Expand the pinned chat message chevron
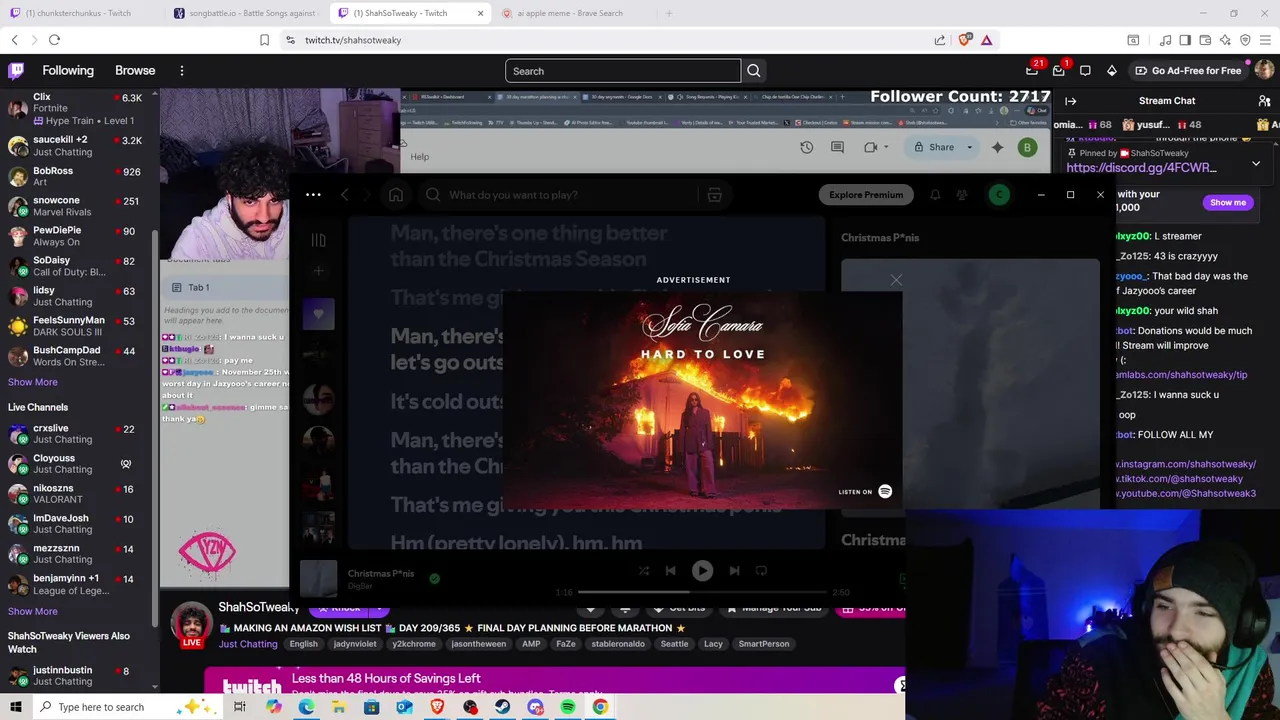 pyautogui.click(x=1256, y=163)
